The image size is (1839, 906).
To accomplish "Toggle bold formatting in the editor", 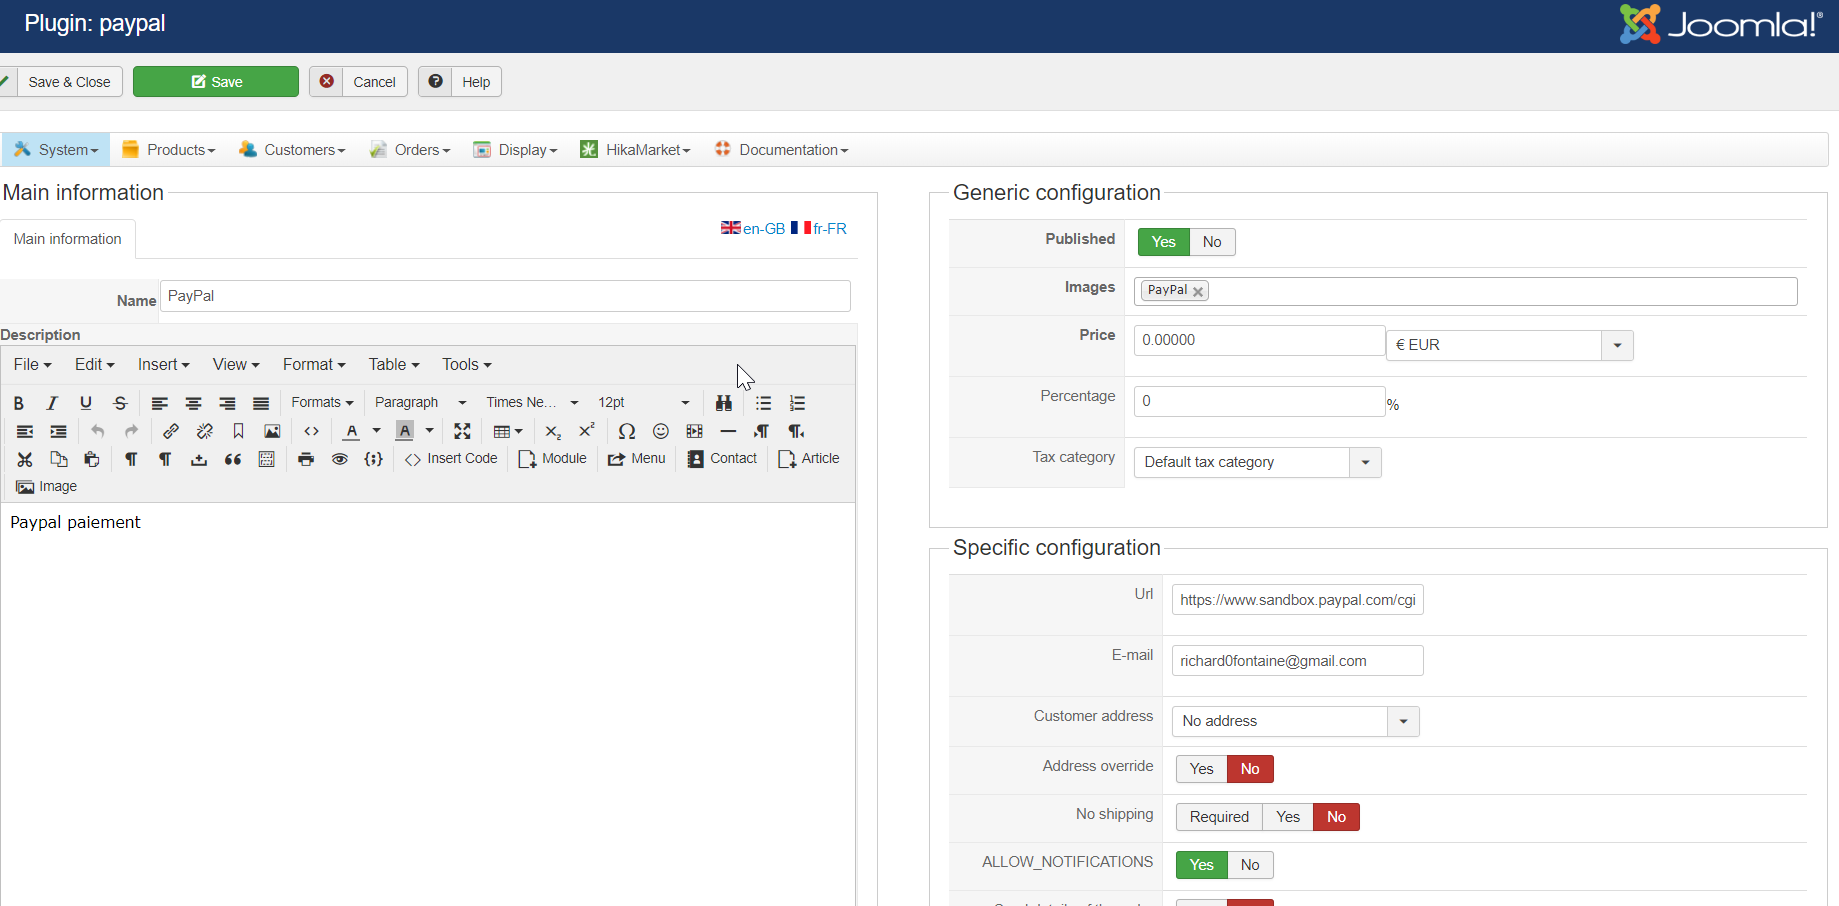I will (18, 403).
